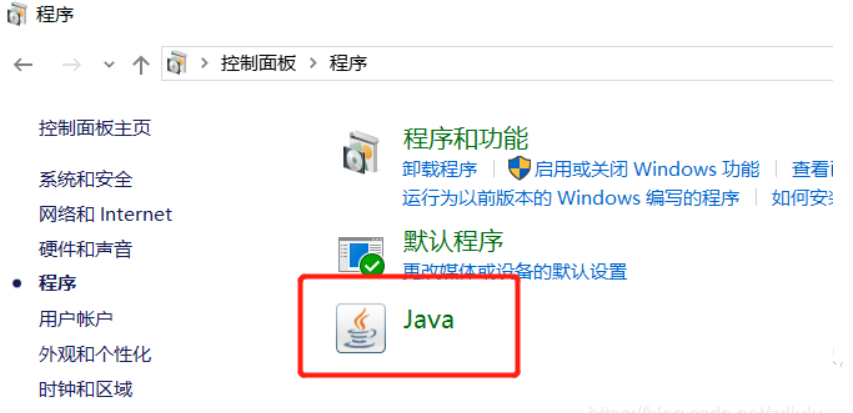
Task: Click the Default Programs icon
Action: (x=361, y=256)
